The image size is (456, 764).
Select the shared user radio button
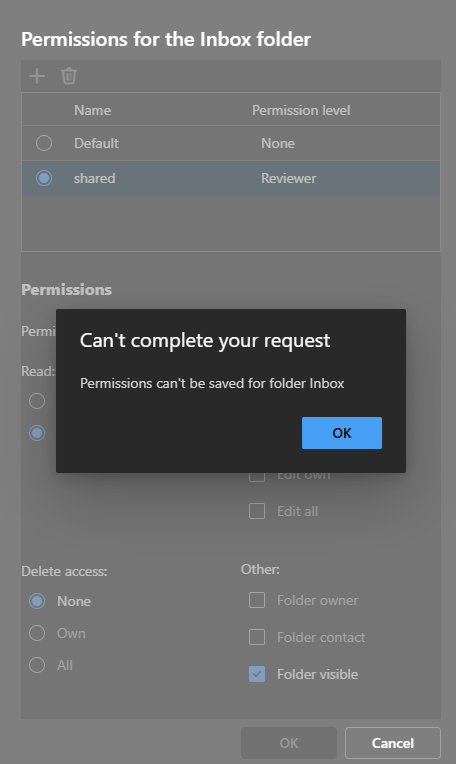[44, 178]
